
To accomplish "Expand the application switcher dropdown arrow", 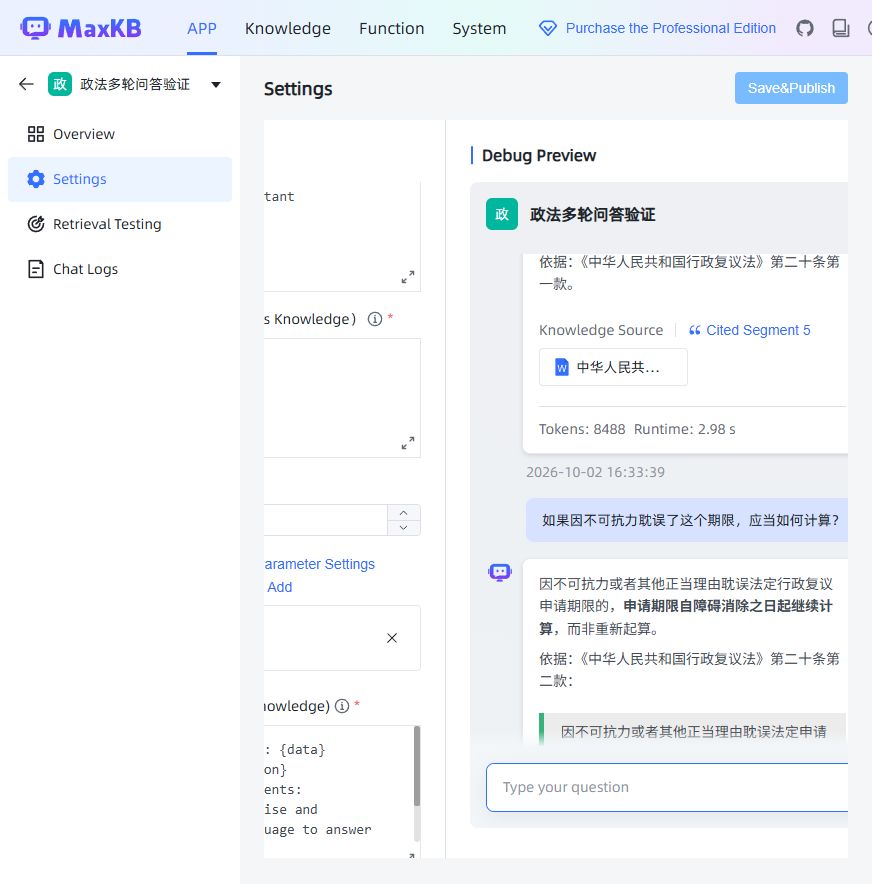I will (x=216, y=85).
